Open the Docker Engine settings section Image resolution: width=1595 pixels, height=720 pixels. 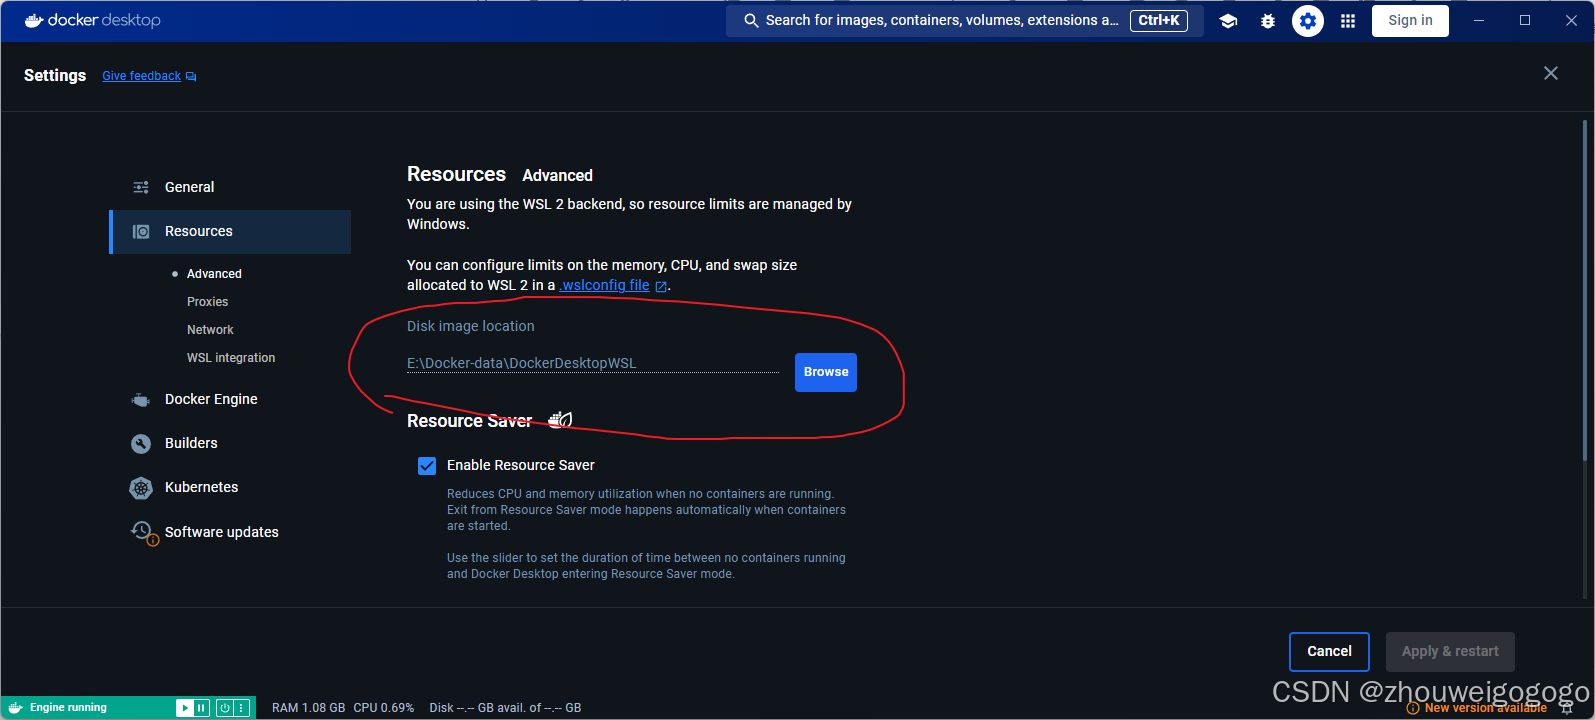[x=230, y=399]
